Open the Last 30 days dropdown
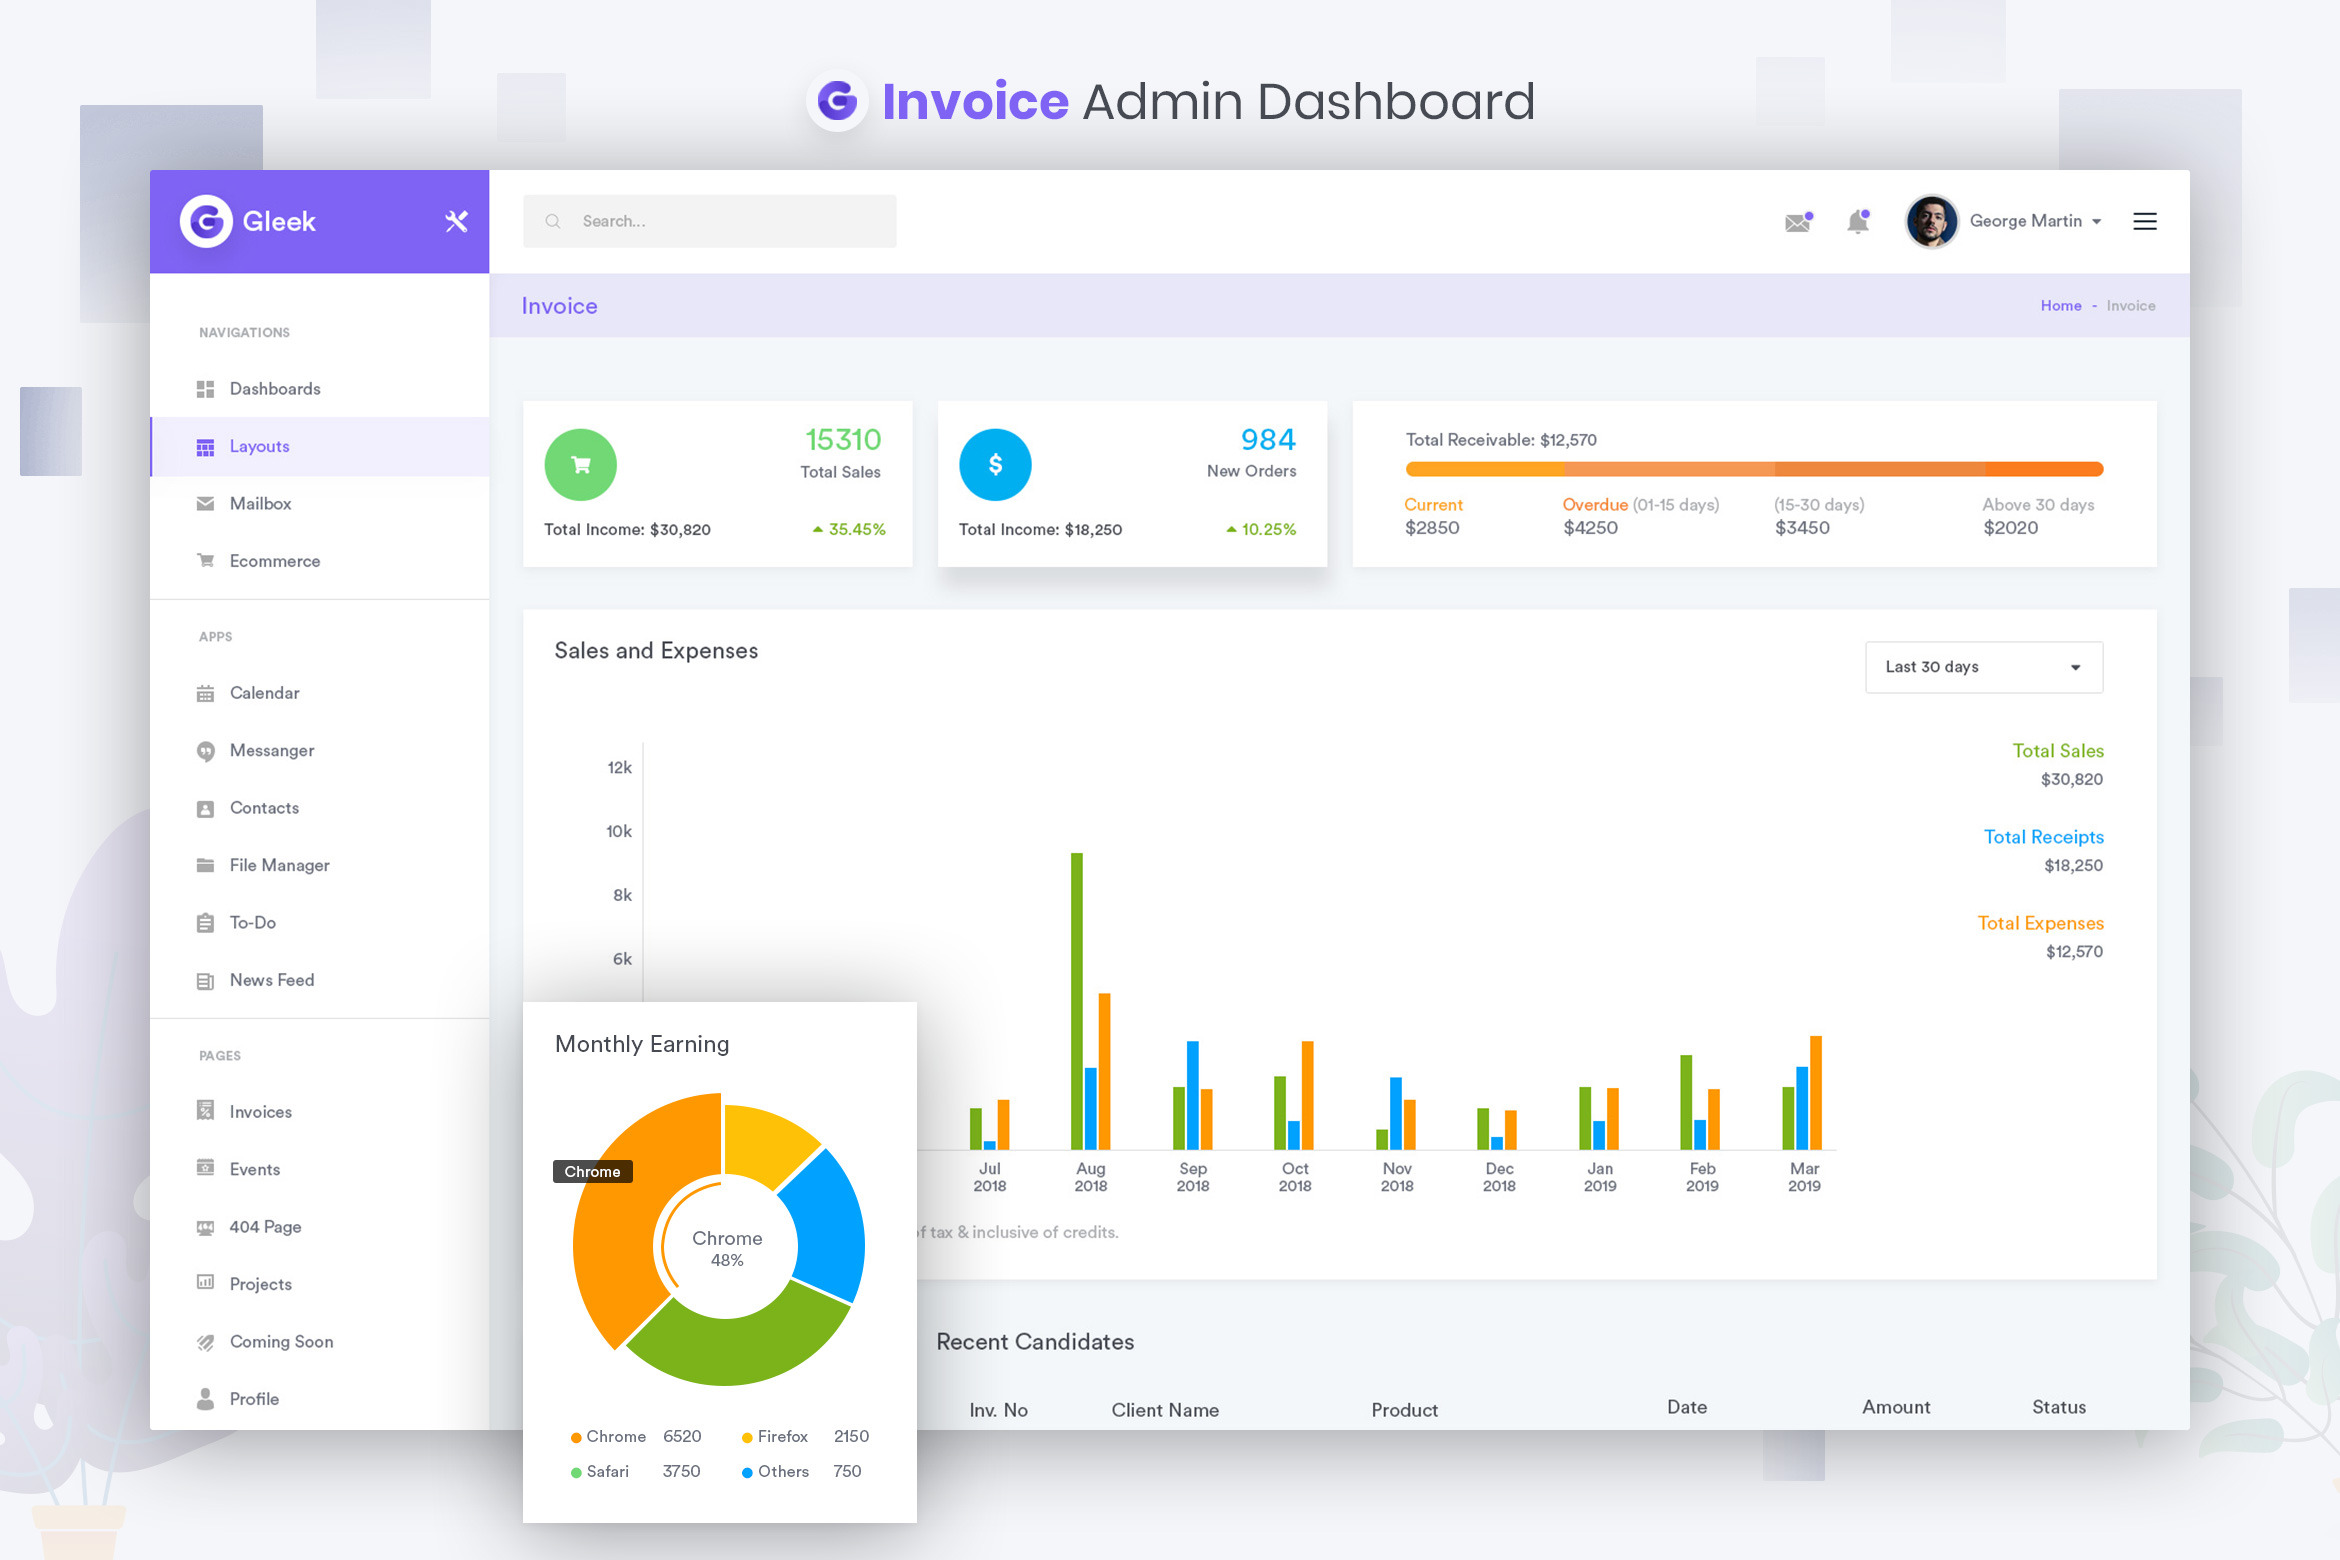Viewport: 2340px width, 1560px height. pyautogui.click(x=1983, y=666)
